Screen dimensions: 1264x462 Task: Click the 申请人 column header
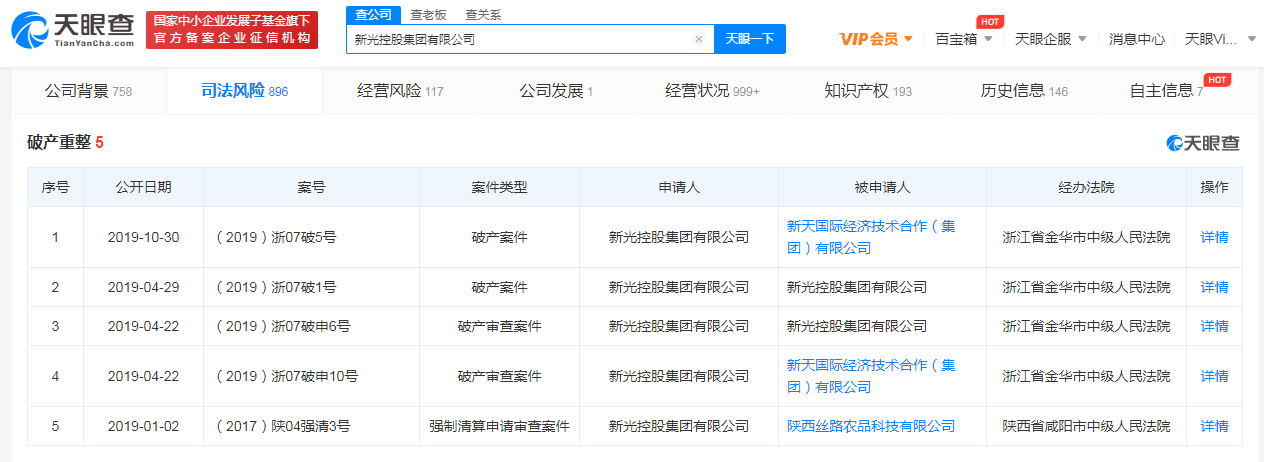coord(679,187)
